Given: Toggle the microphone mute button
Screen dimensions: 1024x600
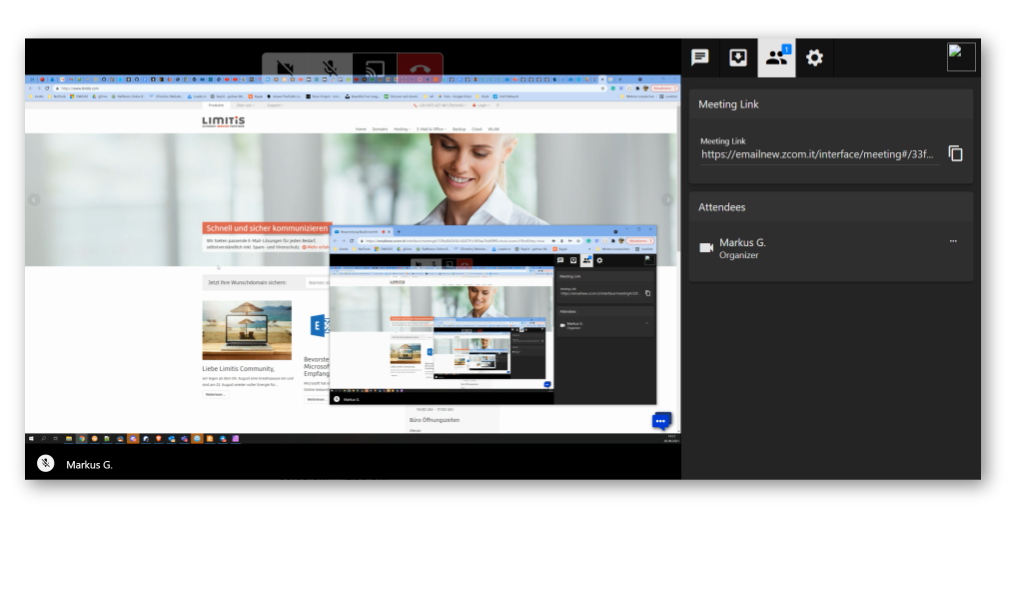Looking at the screenshot, I should tap(329, 69).
